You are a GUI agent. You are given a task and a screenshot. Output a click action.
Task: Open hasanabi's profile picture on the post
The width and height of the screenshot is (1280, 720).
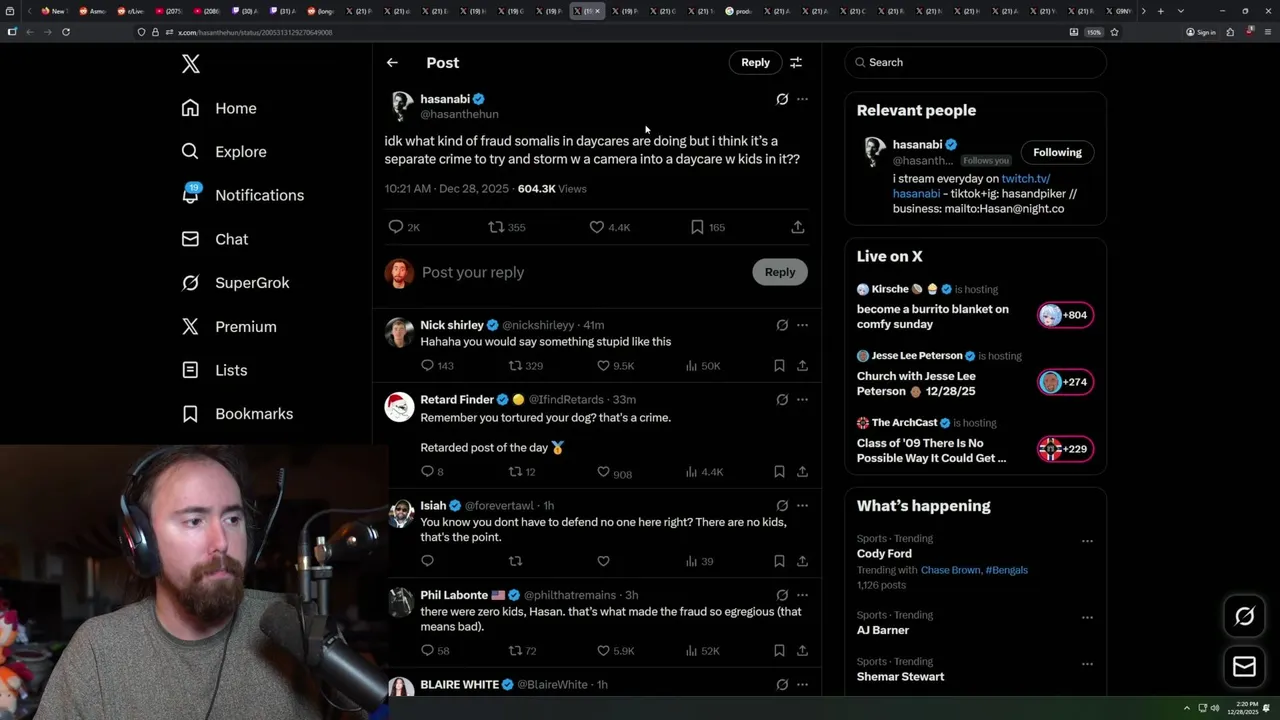(401, 106)
